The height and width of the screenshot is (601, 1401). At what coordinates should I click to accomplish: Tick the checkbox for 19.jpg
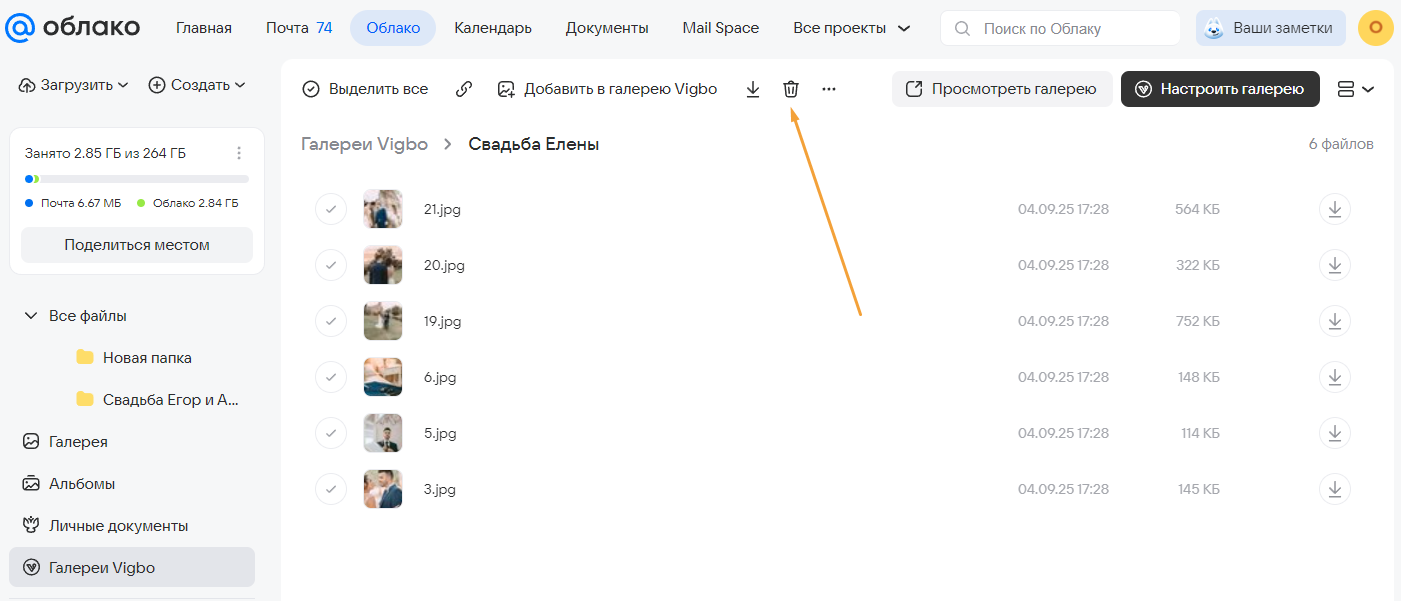point(331,321)
